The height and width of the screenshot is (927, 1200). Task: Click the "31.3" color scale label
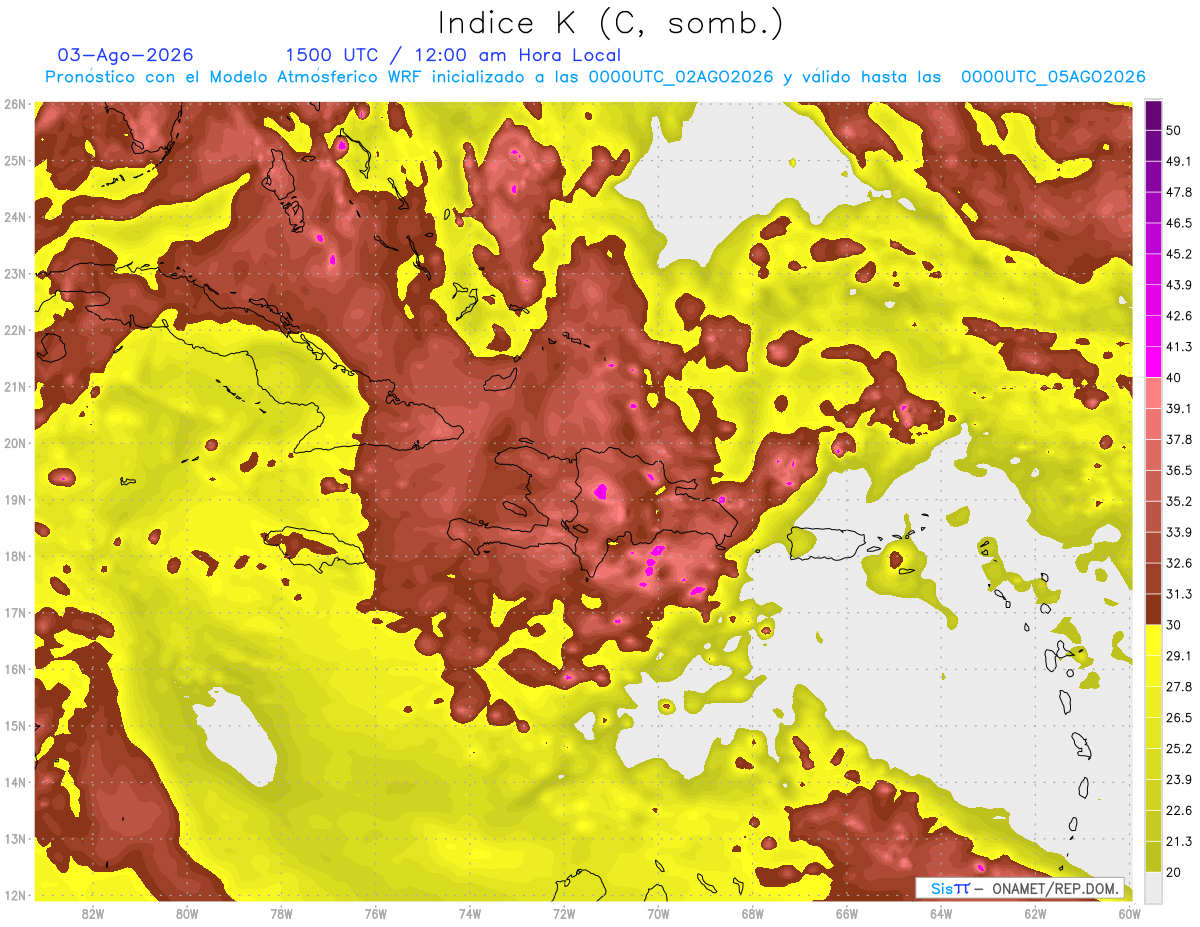coord(1178,594)
